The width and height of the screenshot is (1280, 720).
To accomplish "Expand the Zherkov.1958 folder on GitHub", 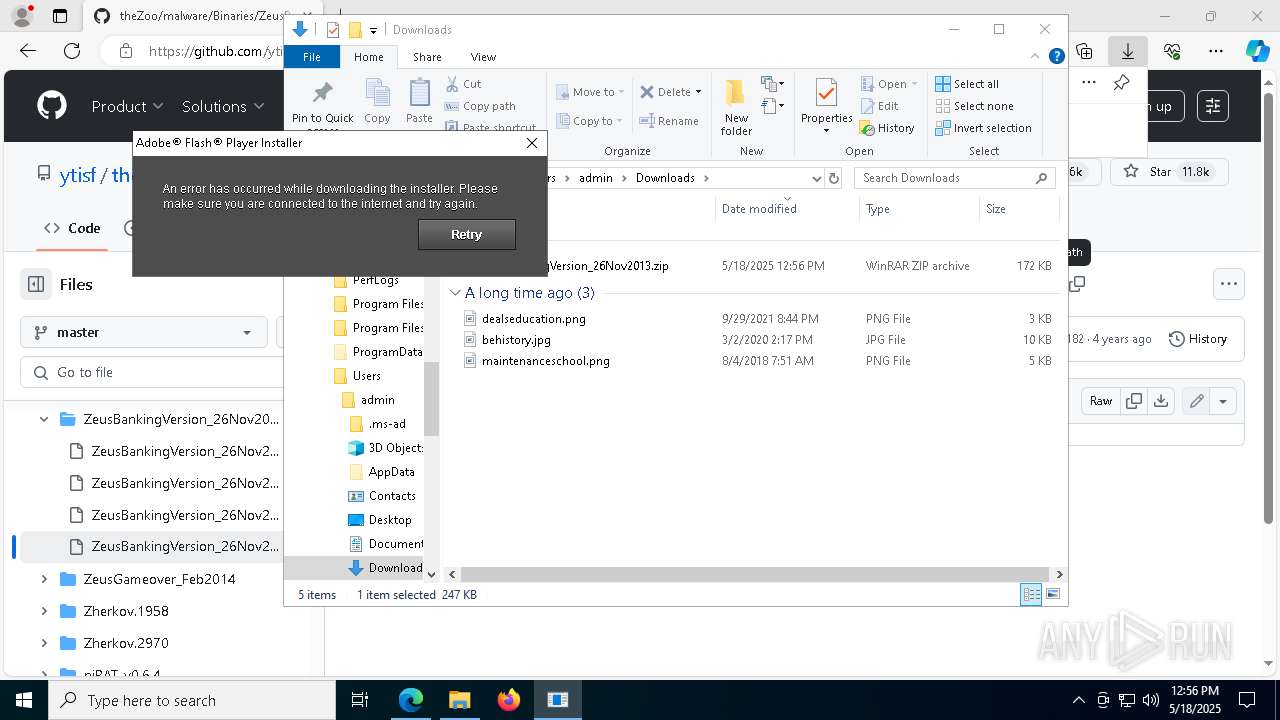I will click(44, 611).
